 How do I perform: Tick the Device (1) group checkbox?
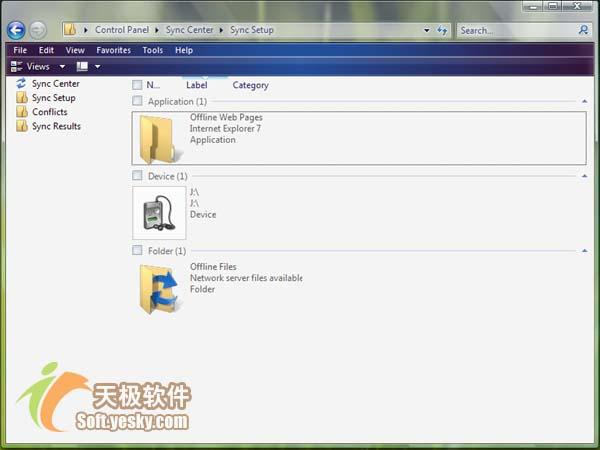[137, 175]
